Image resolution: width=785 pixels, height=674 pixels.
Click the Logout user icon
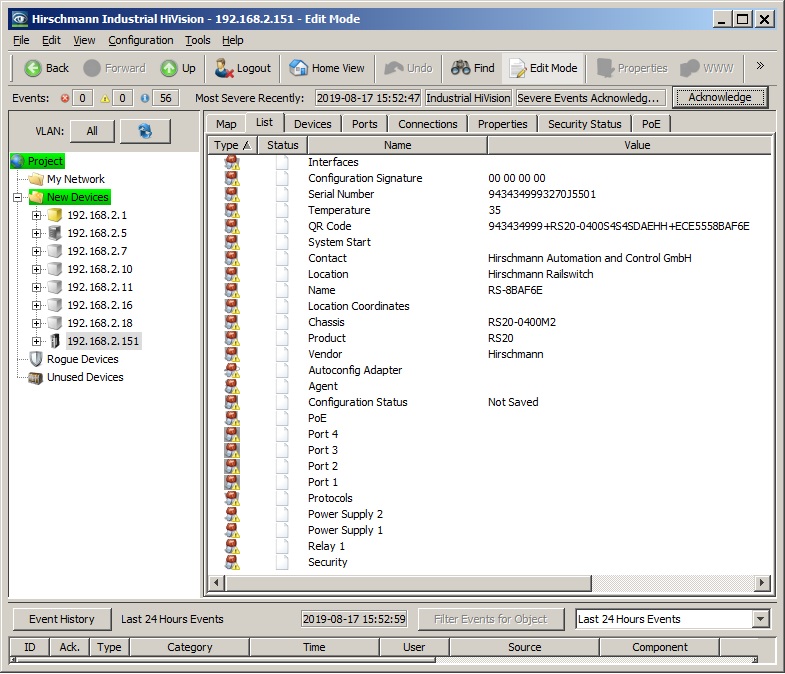[225, 68]
